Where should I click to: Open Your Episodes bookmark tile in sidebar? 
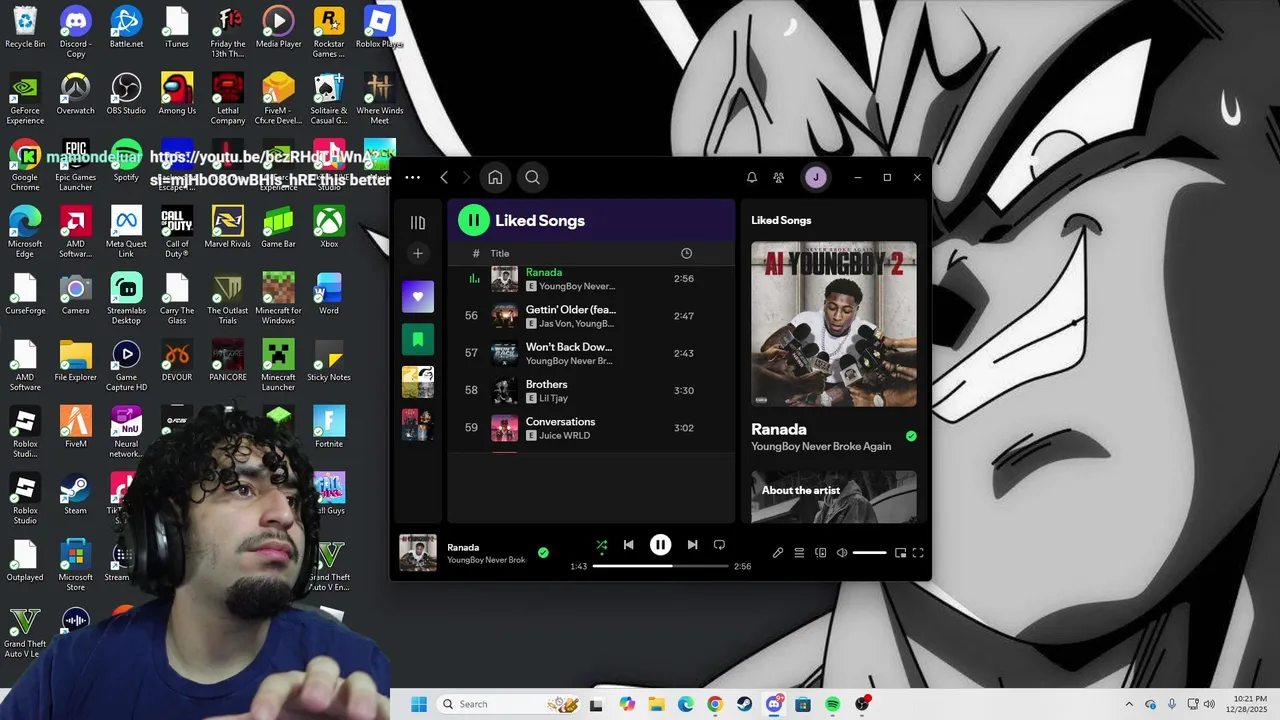coord(418,339)
